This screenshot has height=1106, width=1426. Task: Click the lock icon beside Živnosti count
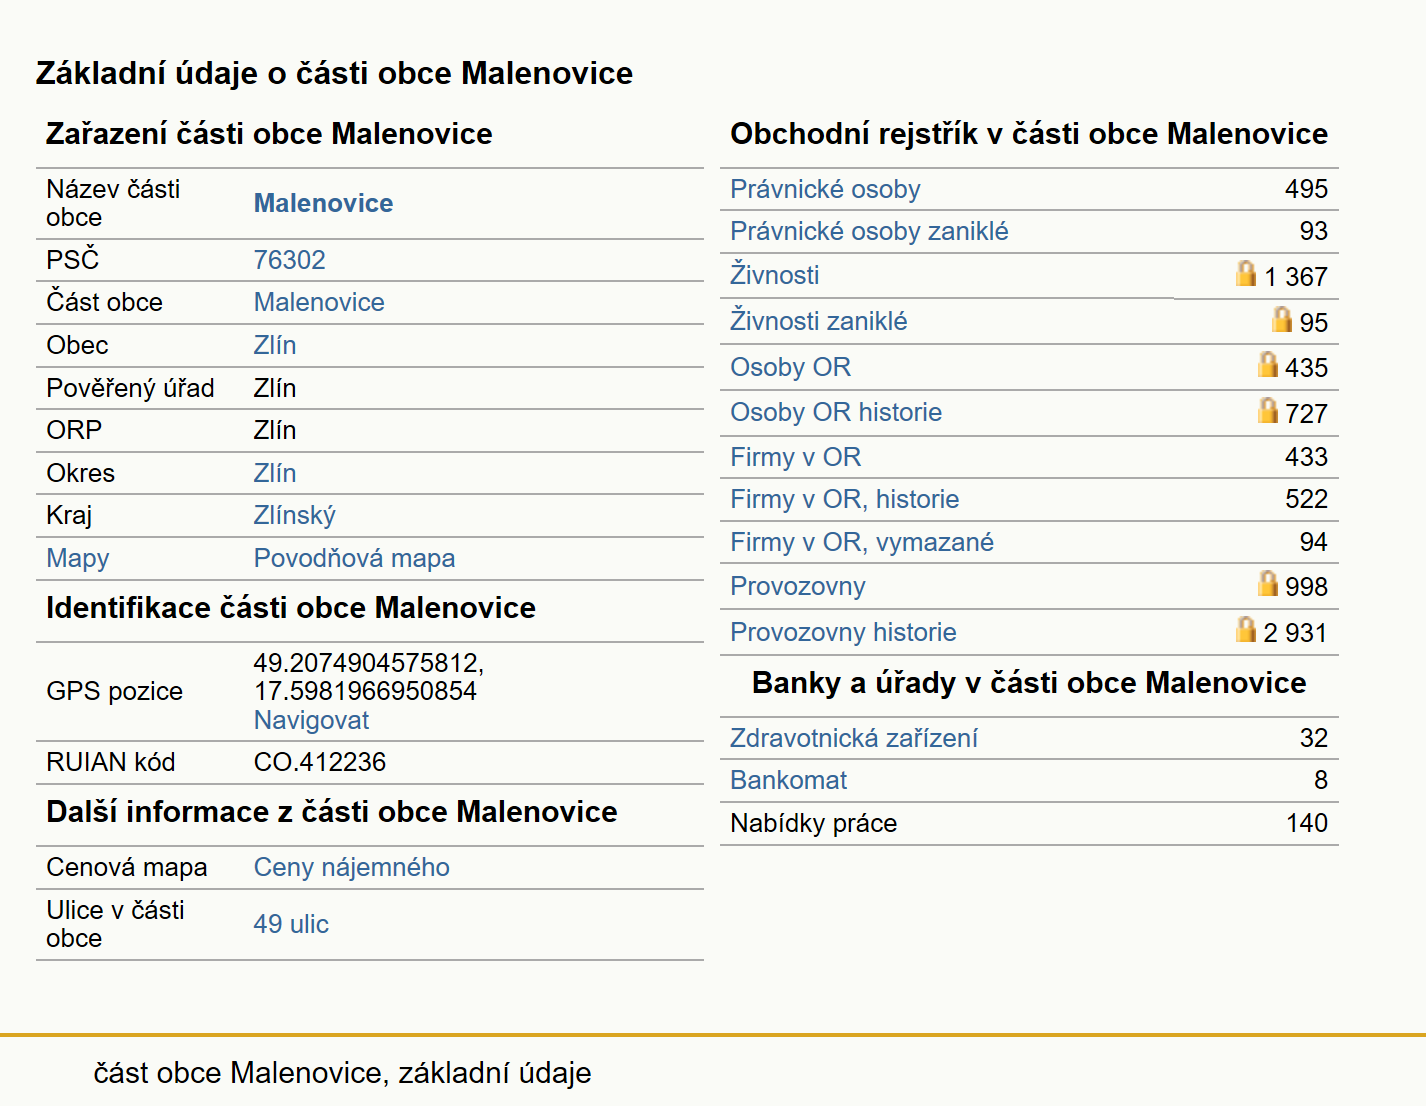point(1246,273)
